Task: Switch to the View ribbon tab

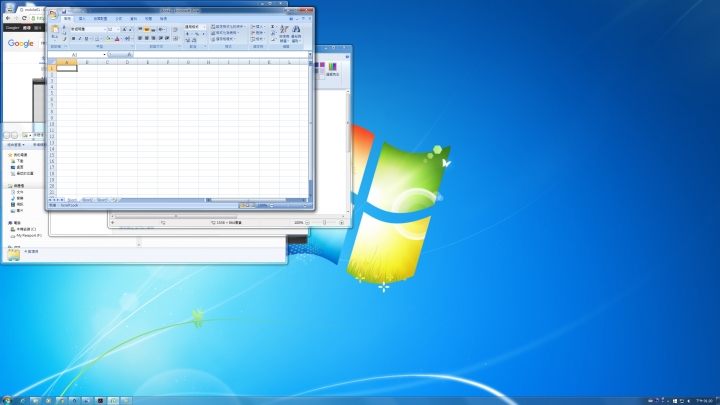Action: coord(163,18)
